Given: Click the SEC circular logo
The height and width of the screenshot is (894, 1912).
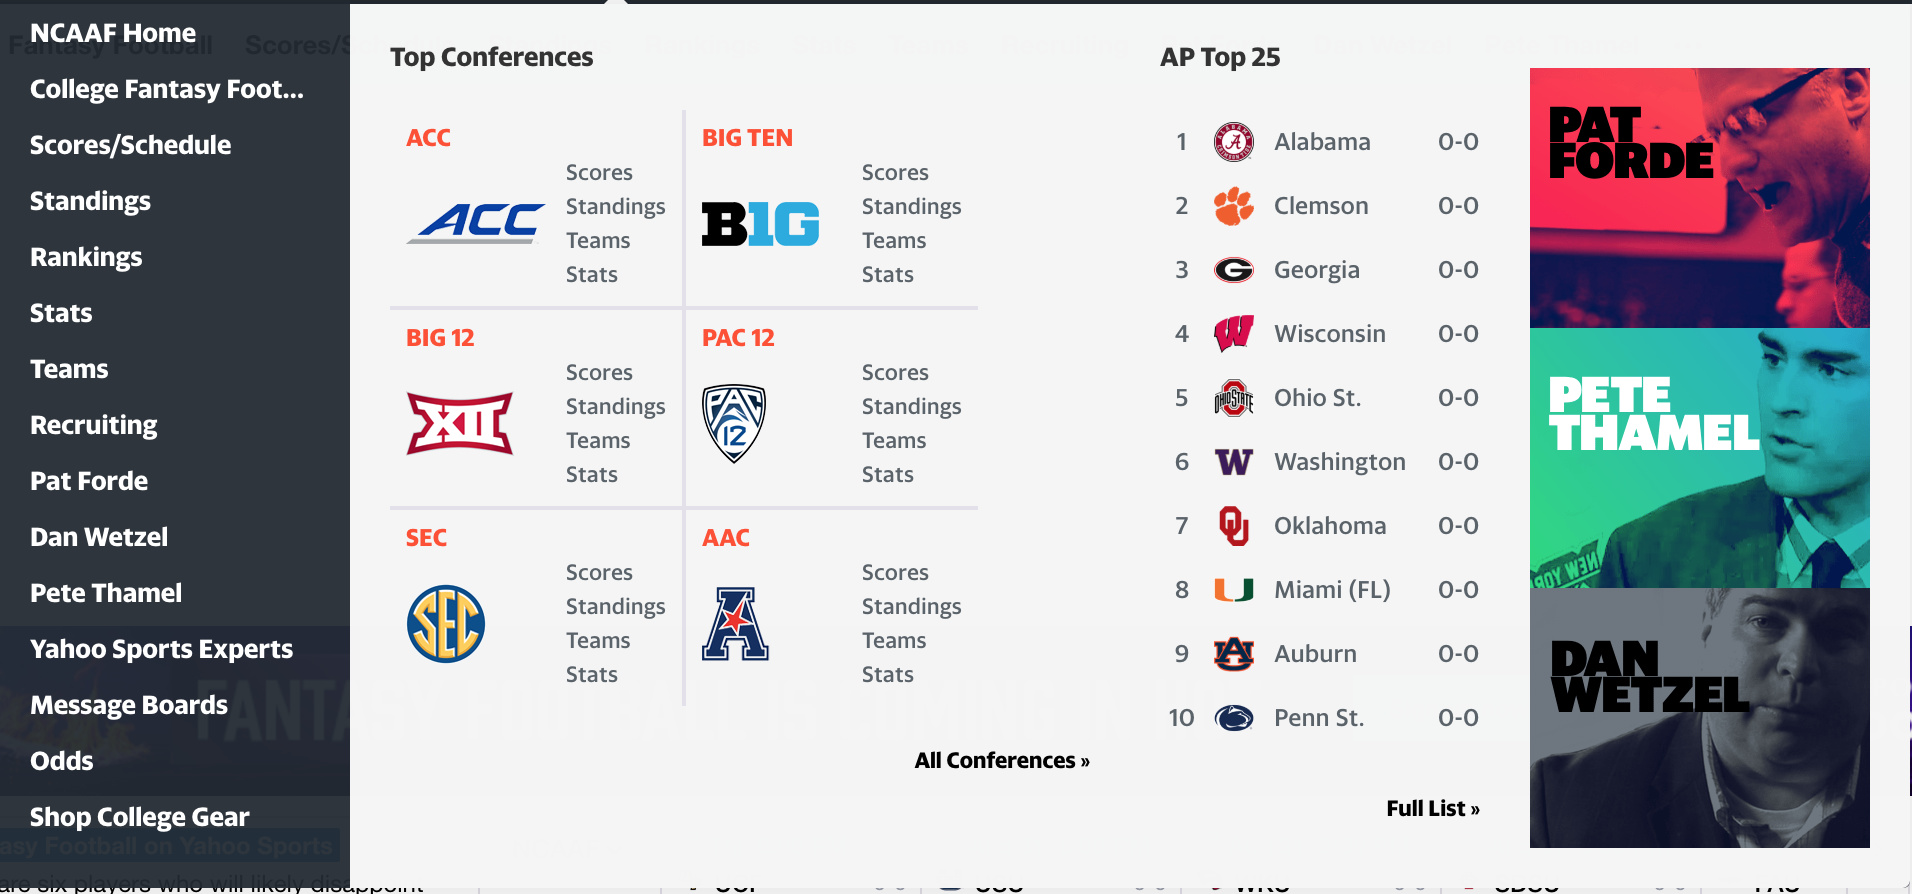Looking at the screenshot, I should click(446, 624).
